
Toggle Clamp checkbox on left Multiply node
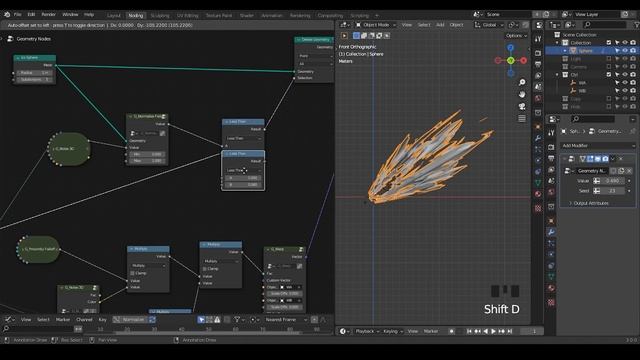[x=132, y=273]
